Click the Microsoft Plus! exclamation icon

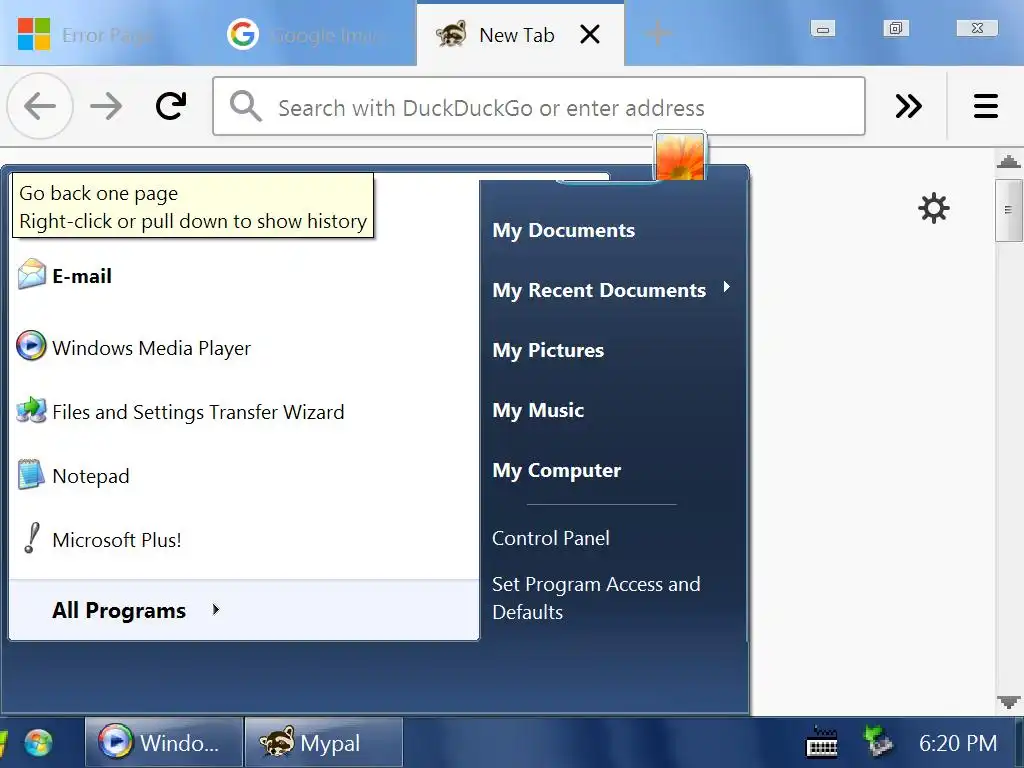[x=31, y=539]
